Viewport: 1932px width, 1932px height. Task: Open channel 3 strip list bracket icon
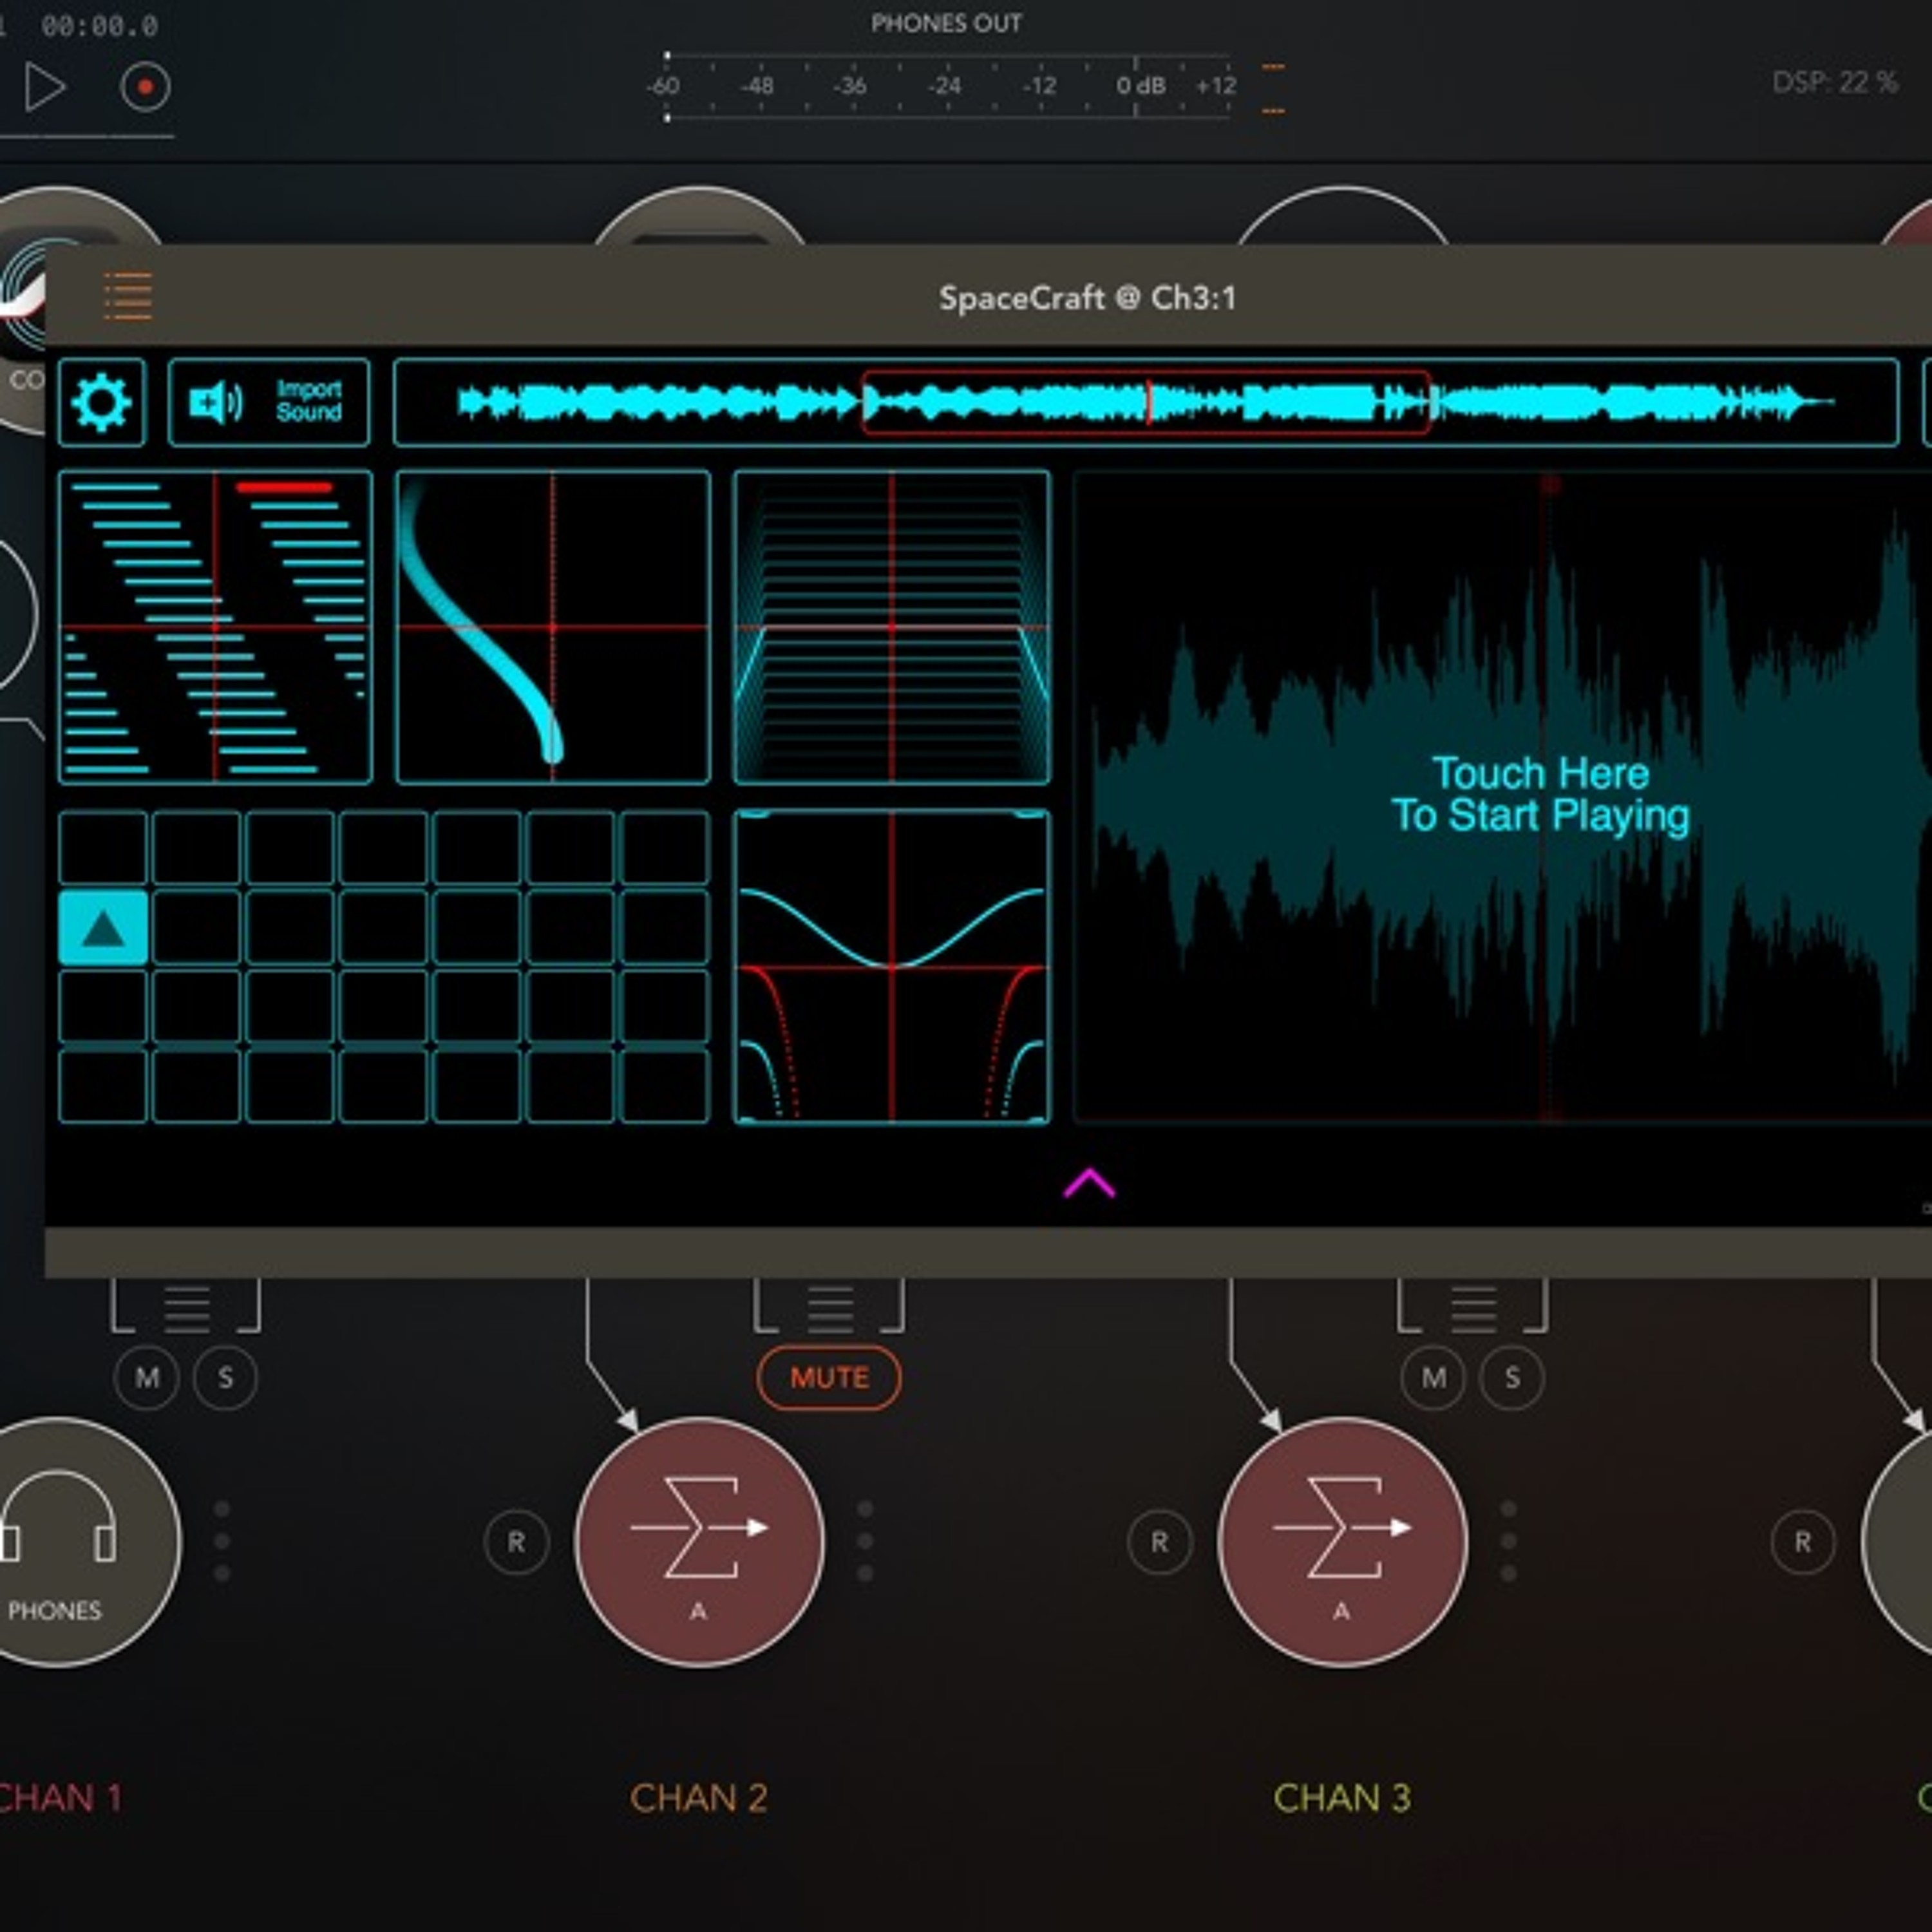[x=1472, y=1306]
